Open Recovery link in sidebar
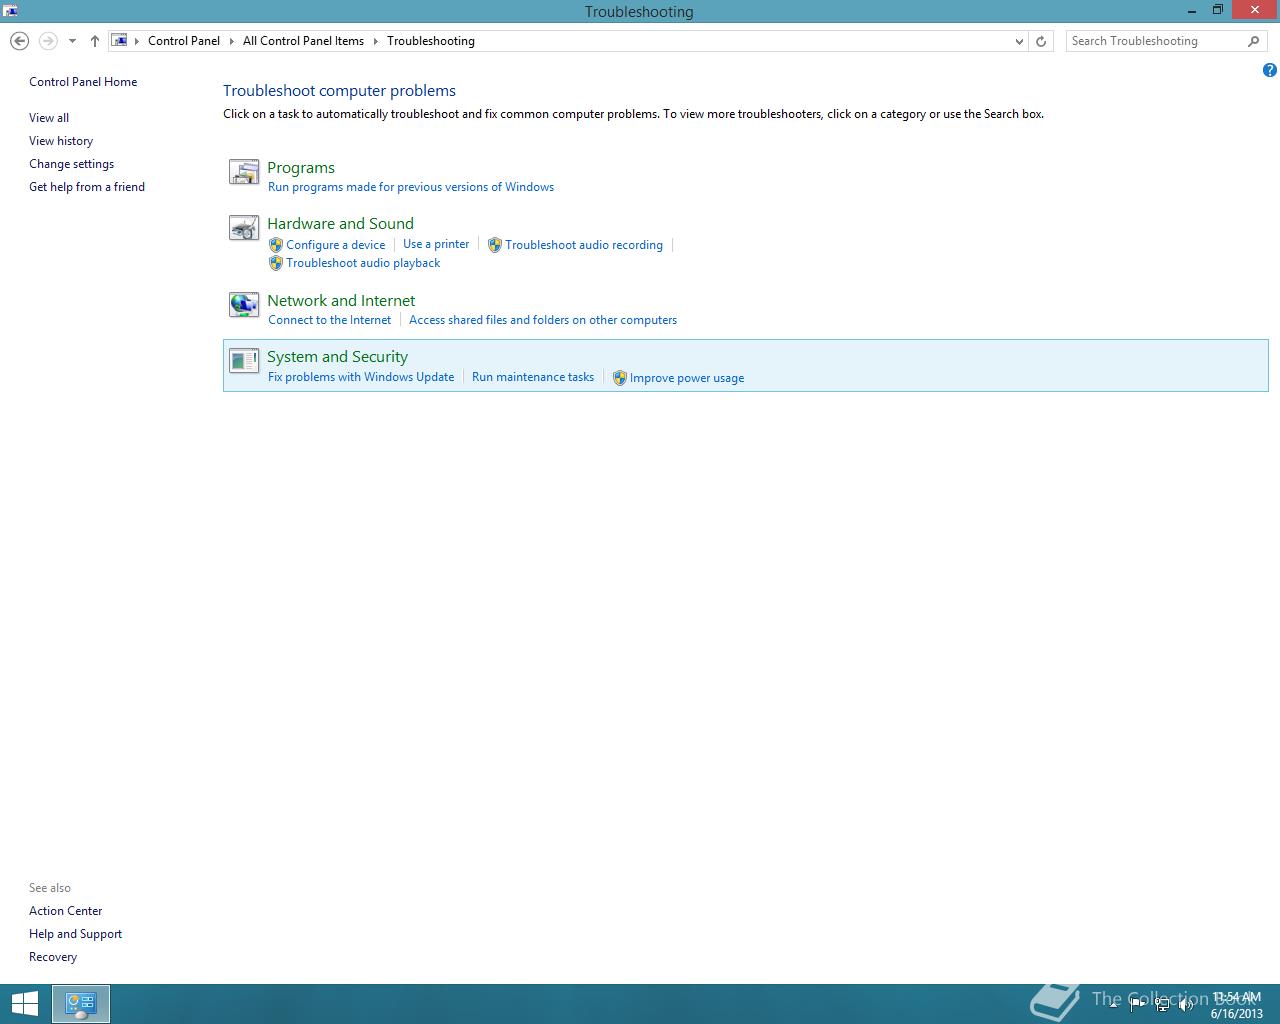This screenshot has height=1024, width=1280. point(53,957)
